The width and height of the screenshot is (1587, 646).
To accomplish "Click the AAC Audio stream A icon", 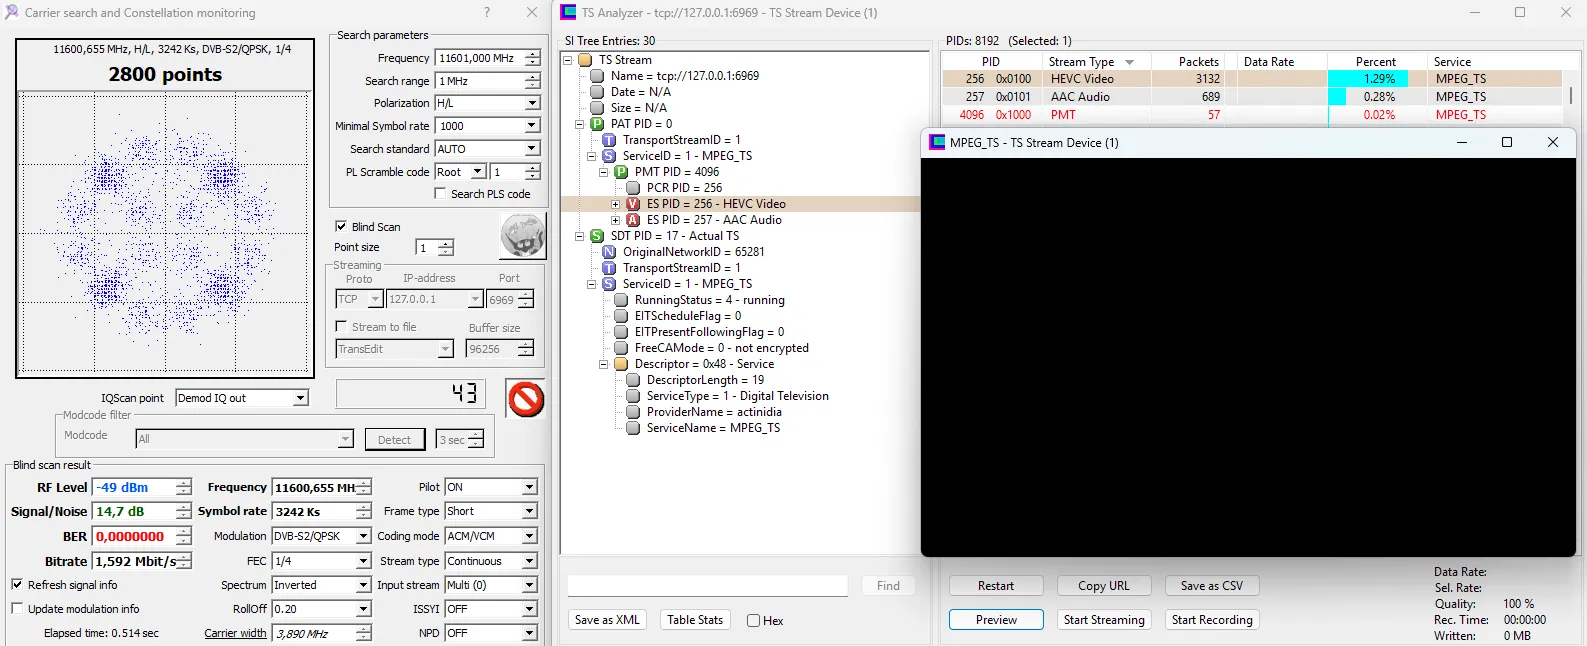I will tap(633, 220).
